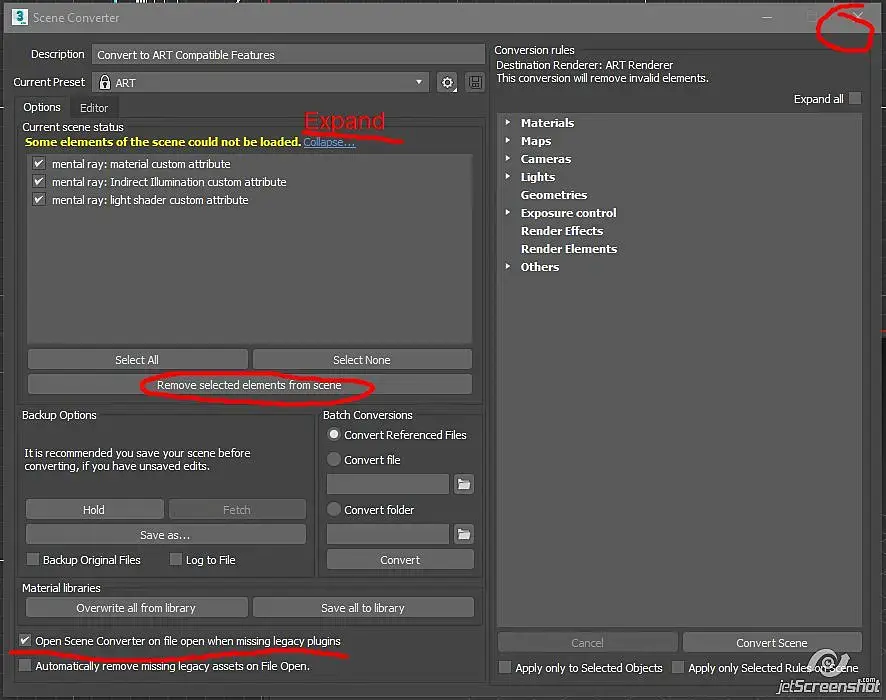Open the Current Preset ART dropdown
The image size is (886, 700).
click(x=263, y=82)
